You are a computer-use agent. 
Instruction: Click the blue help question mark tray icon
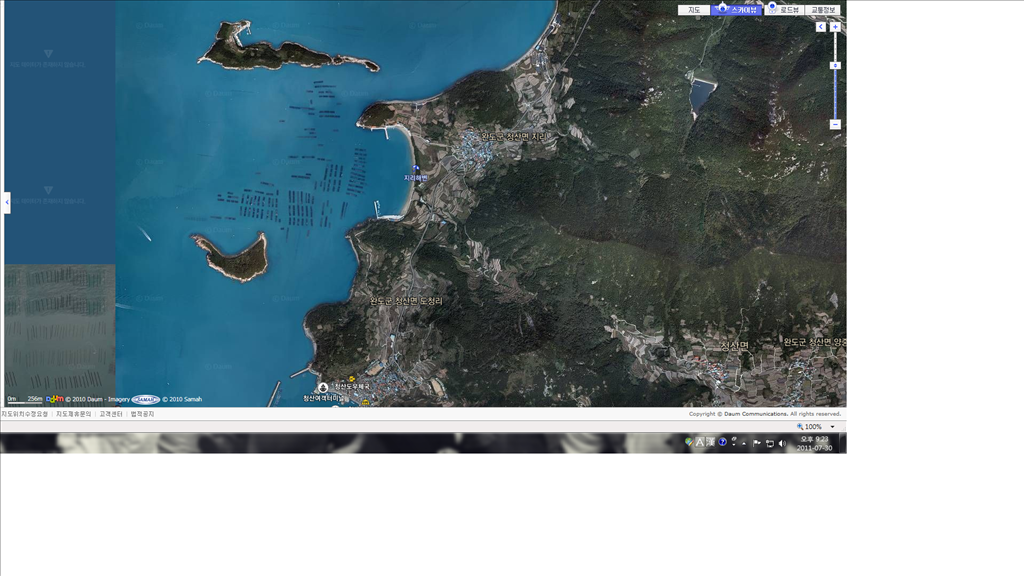click(x=722, y=442)
